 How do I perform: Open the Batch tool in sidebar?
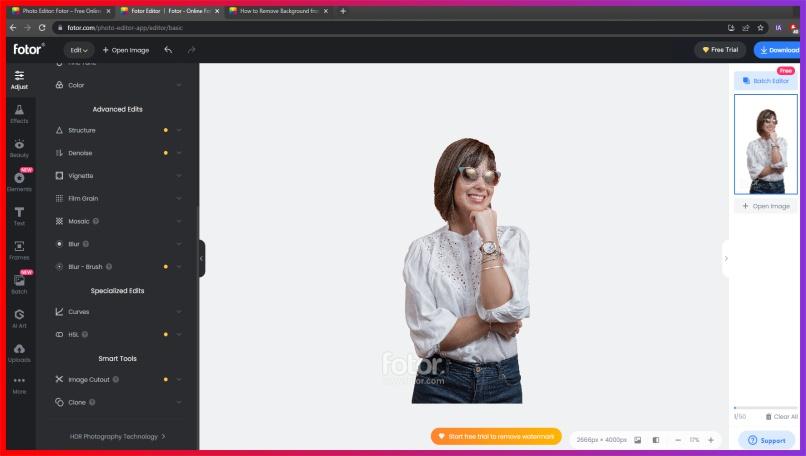(19, 284)
